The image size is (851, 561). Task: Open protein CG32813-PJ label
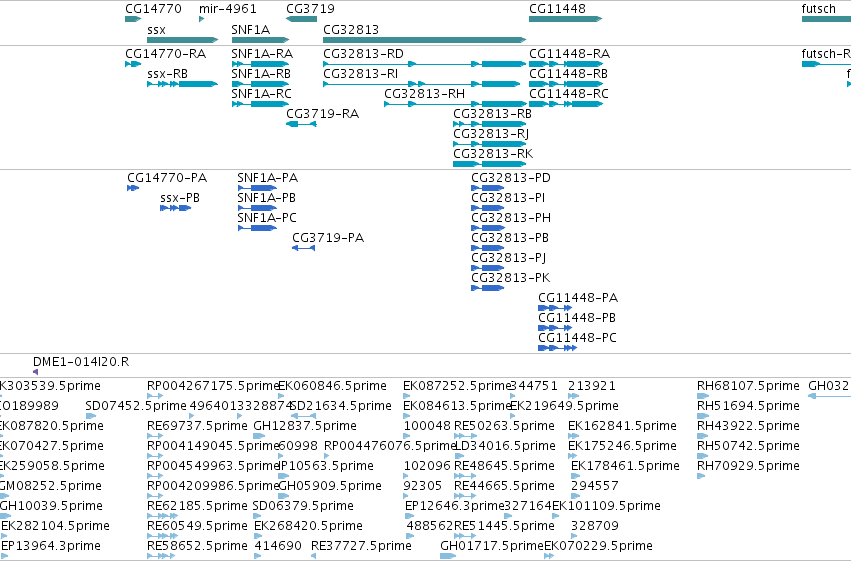coord(509,258)
